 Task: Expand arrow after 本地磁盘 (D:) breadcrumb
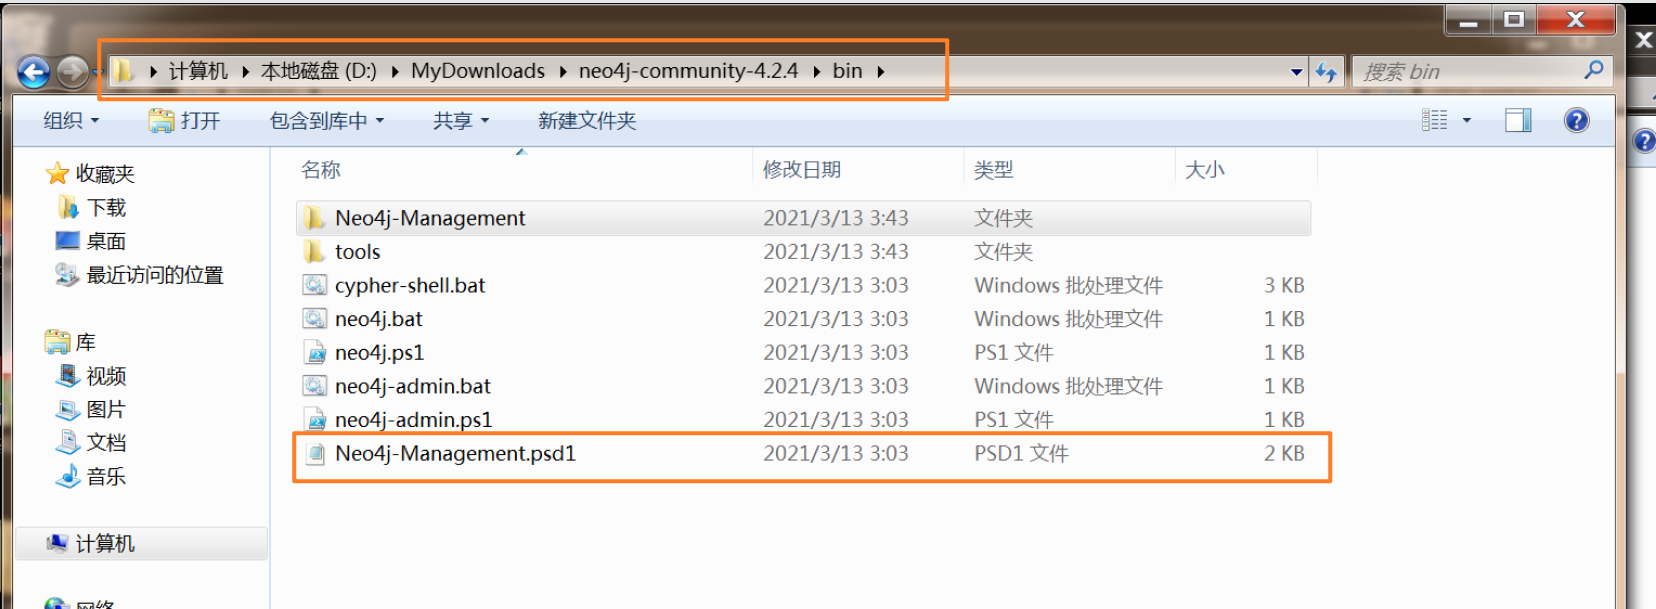coord(394,71)
